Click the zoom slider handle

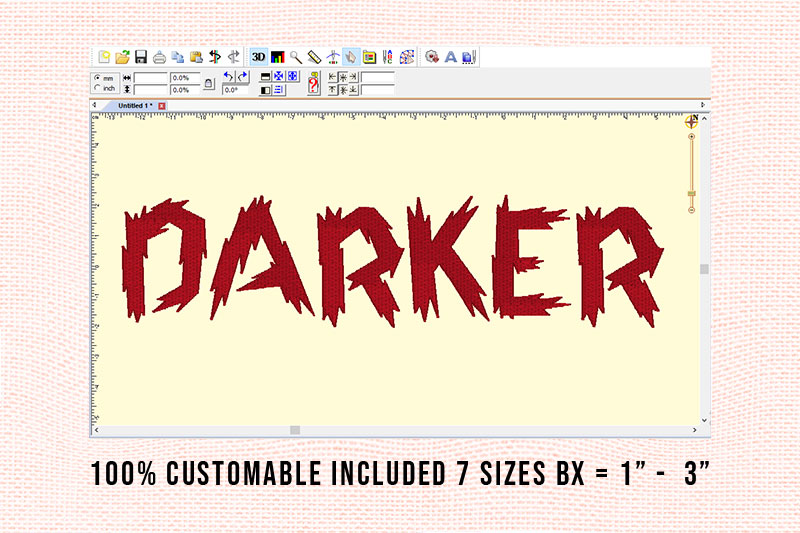click(691, 194)
